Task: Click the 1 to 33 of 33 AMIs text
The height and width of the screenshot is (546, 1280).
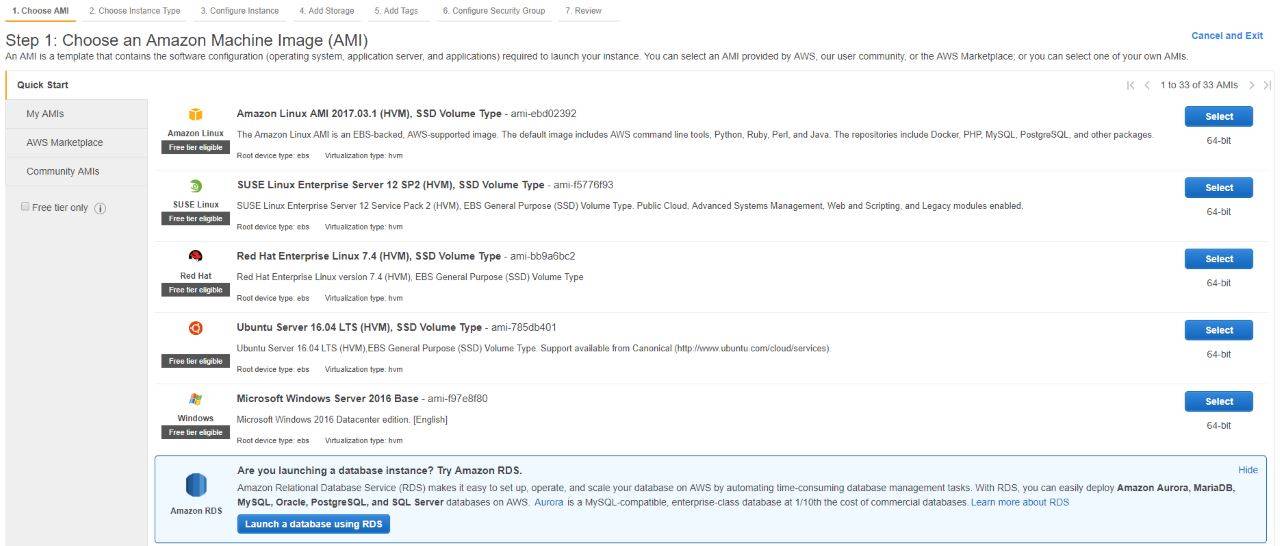Action: pyautogui.click(x=1199, y=85)
